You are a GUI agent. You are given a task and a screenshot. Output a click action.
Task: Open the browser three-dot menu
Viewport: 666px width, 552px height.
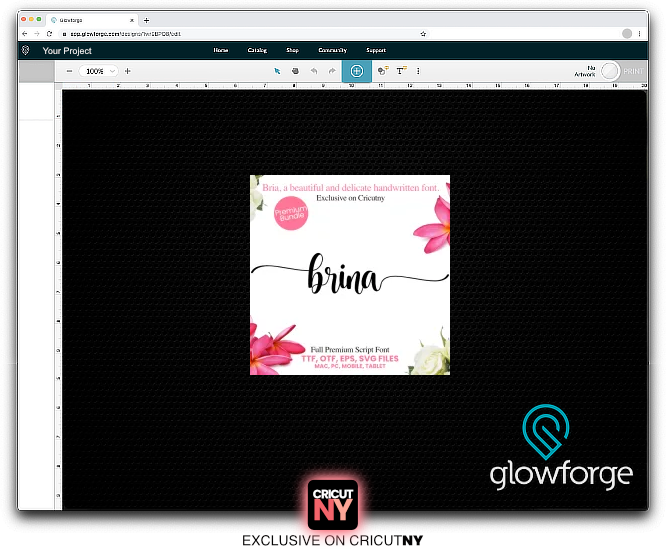point(639,34)
